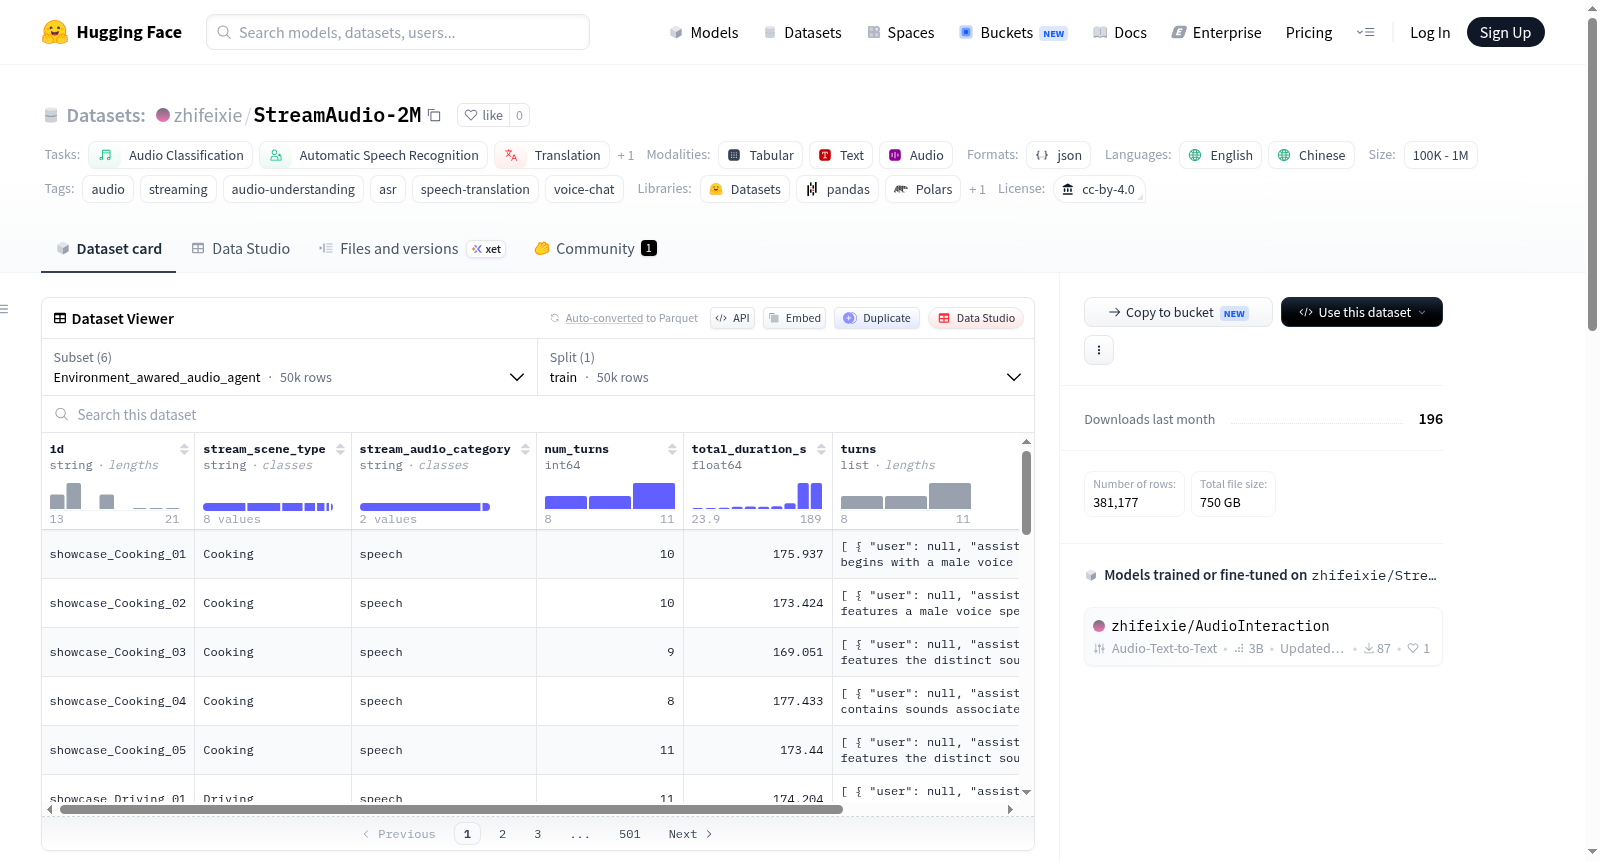Open the Pricing page
The height and width of the screenshot is (861, 1600).
[x=1309, y=32]
